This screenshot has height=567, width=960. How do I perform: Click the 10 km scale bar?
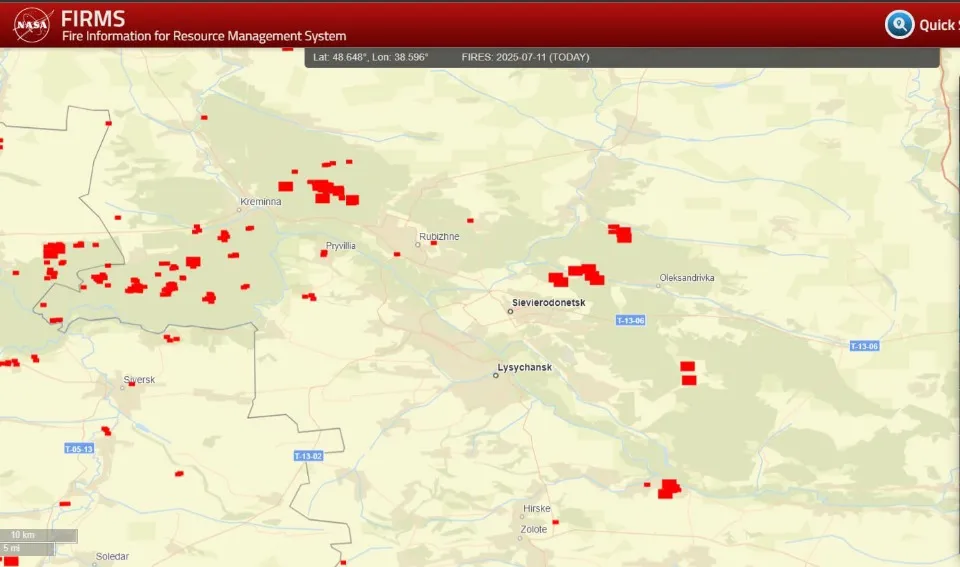39,536
